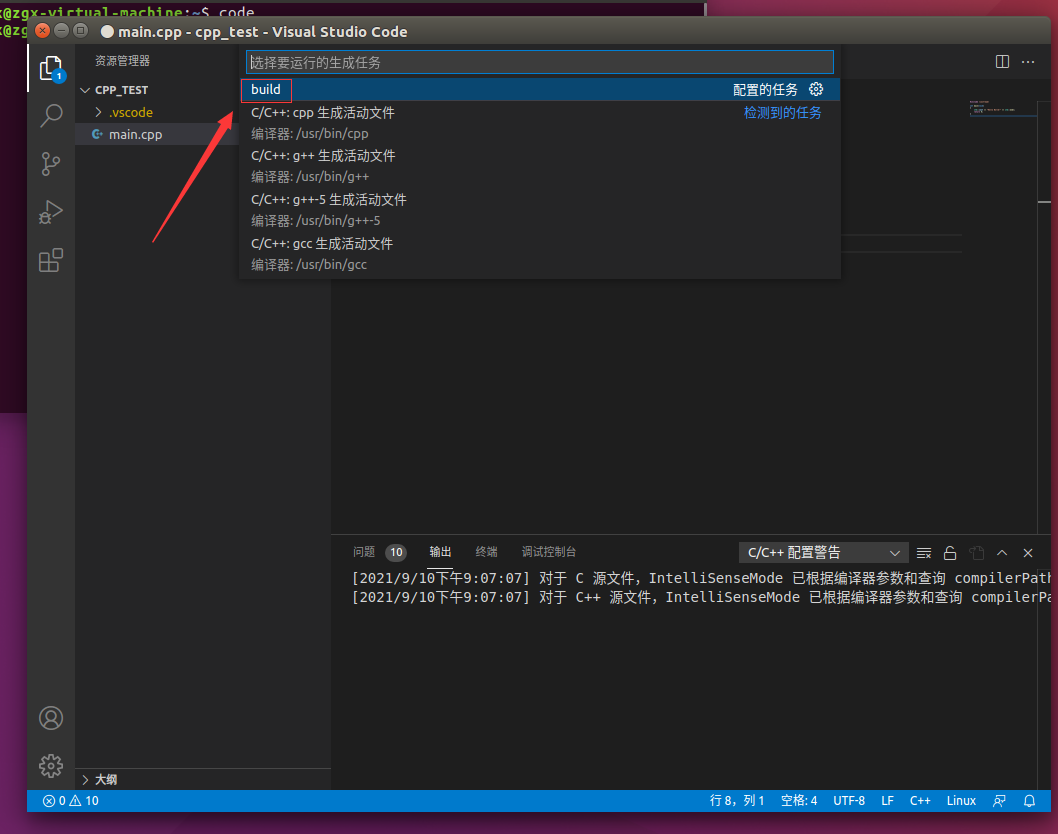
Task: Open the Source Control view icon
Action: click(x=51, y=164)
